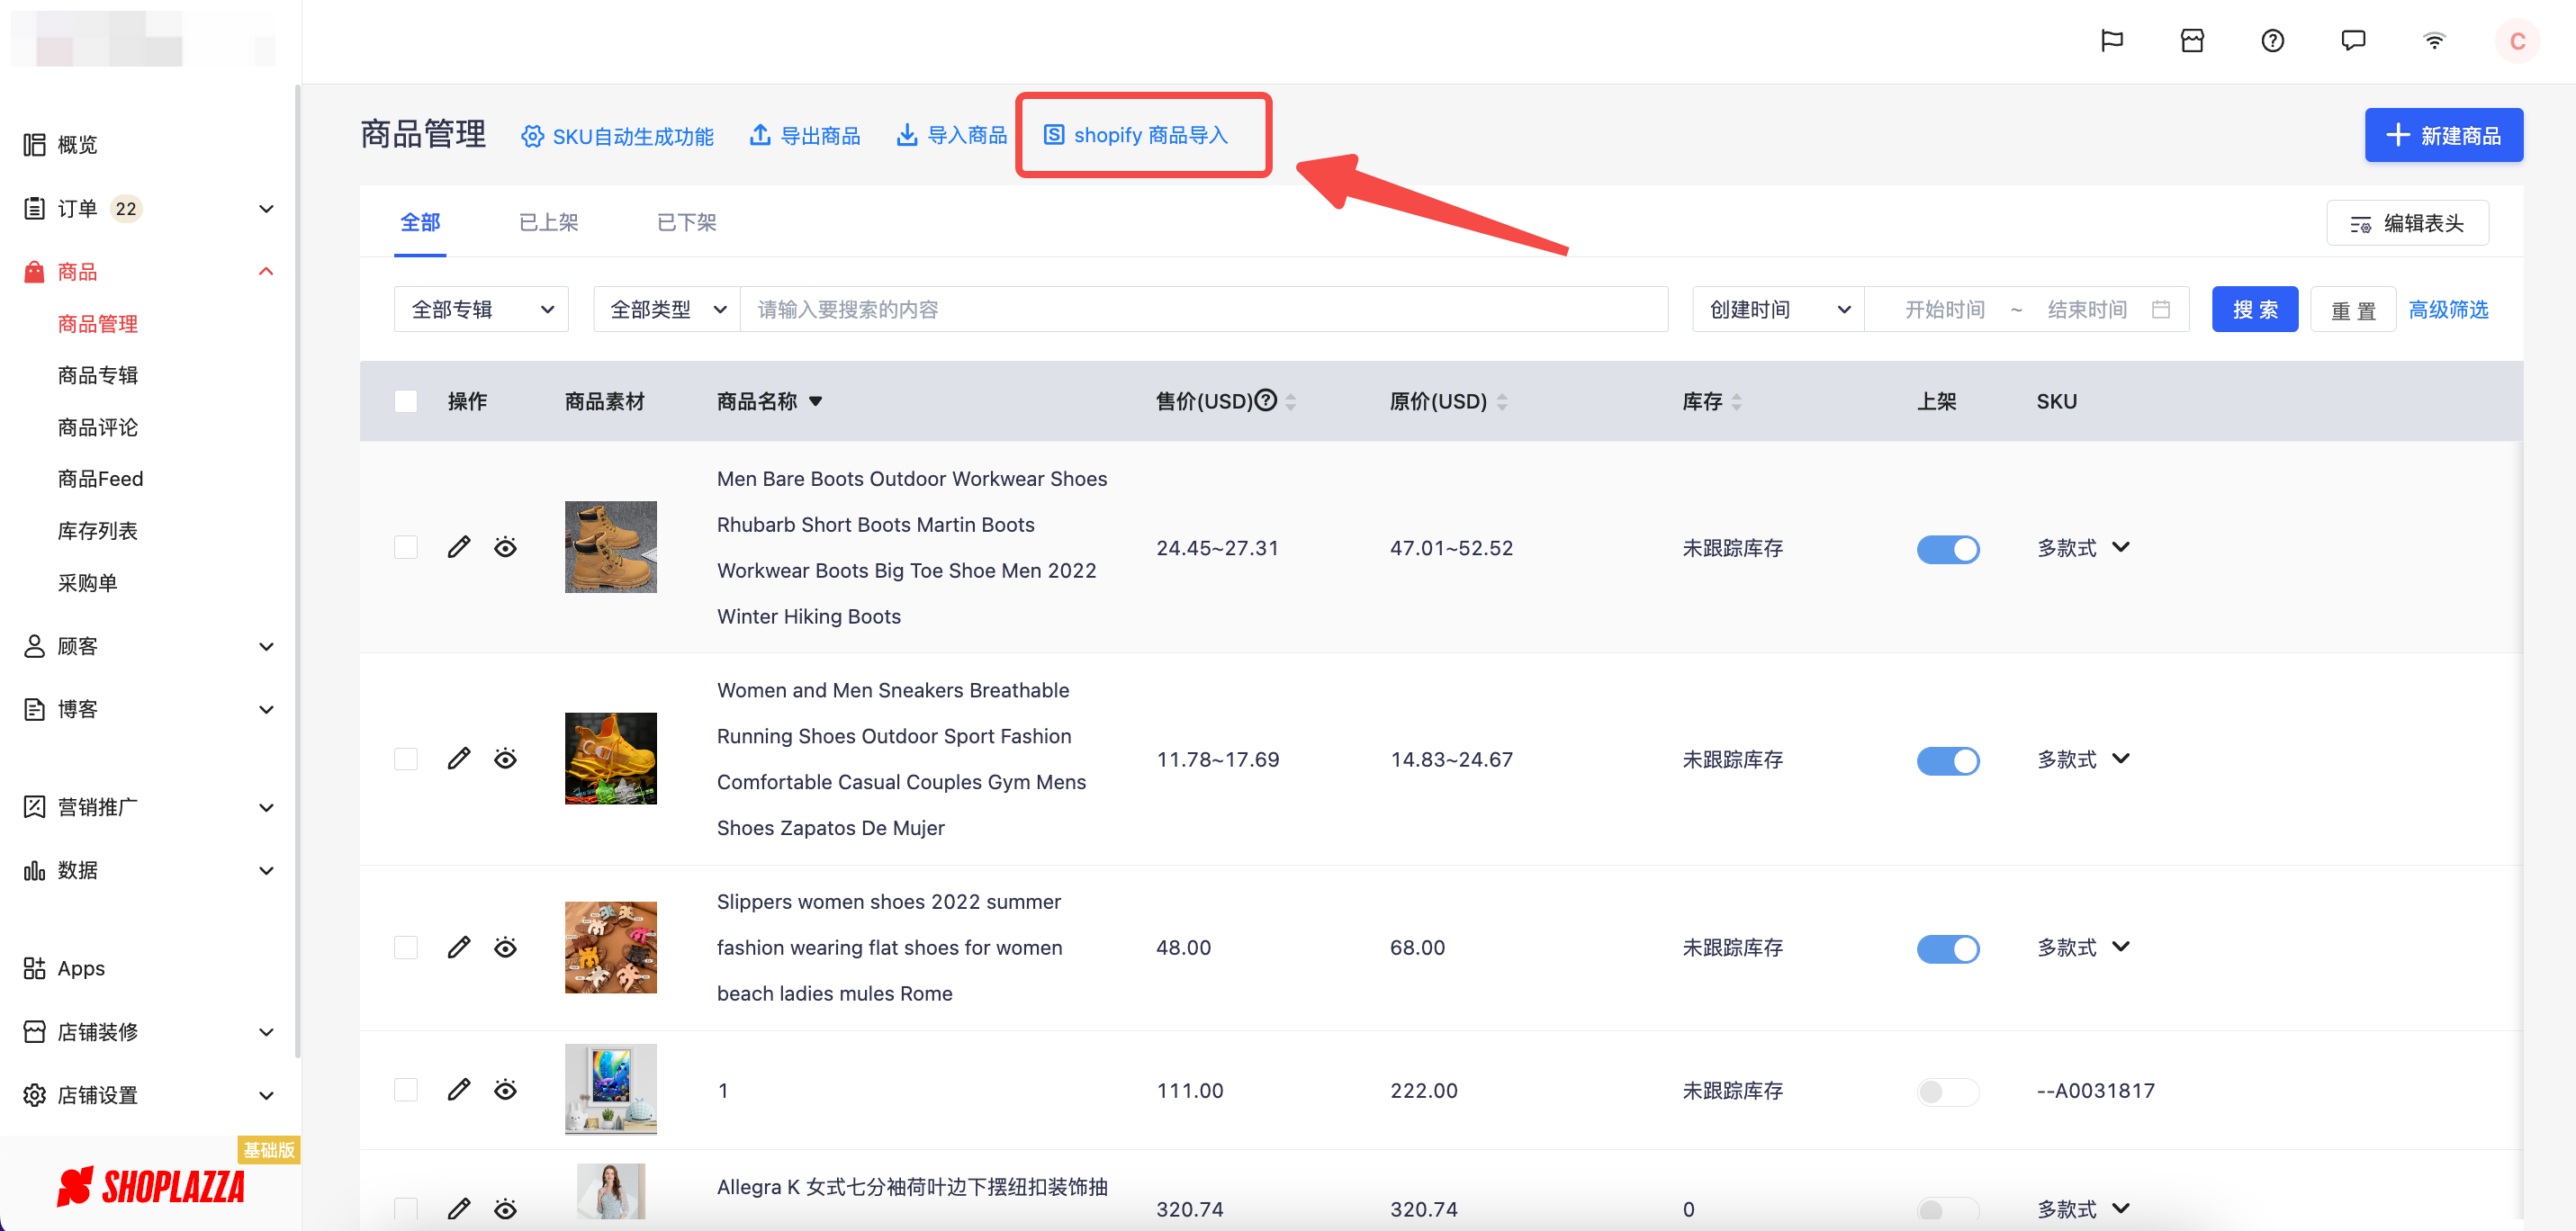Check the select-all checkbox in table header
2576x1231 pixels.
pos(405,401)
